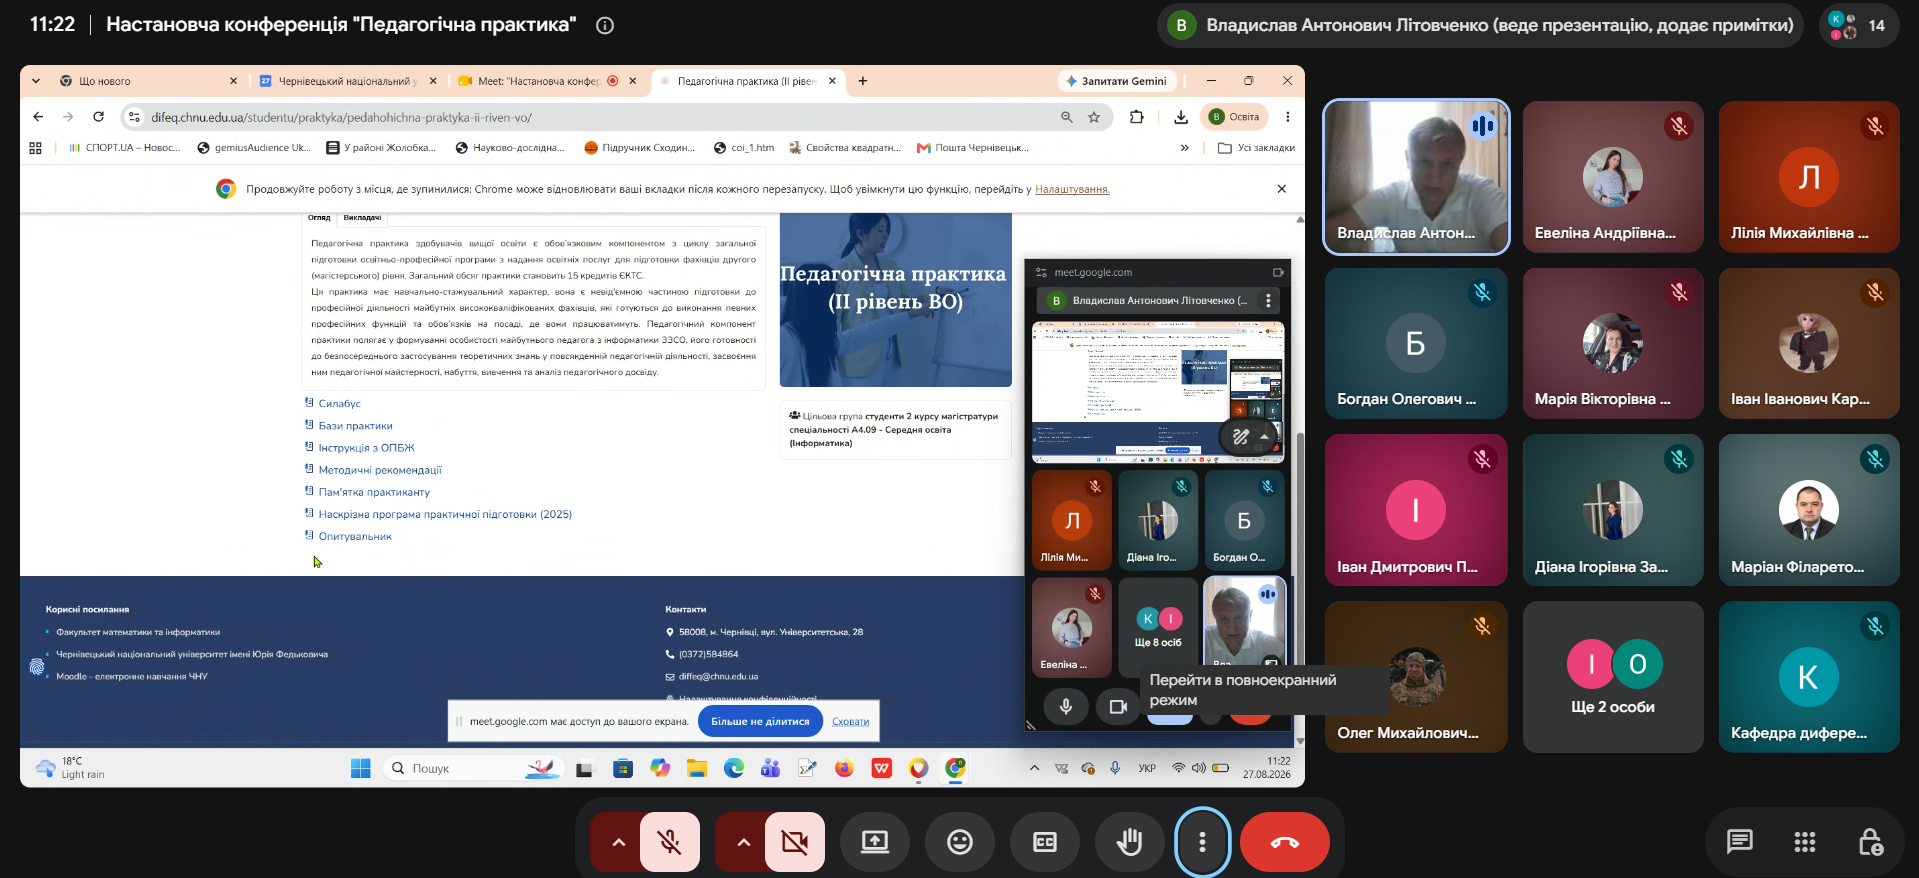Turn on captions in Meet toolbar
Image resolution: width=1919 pixels, height=878 pixels.
tap(1045, 842)
